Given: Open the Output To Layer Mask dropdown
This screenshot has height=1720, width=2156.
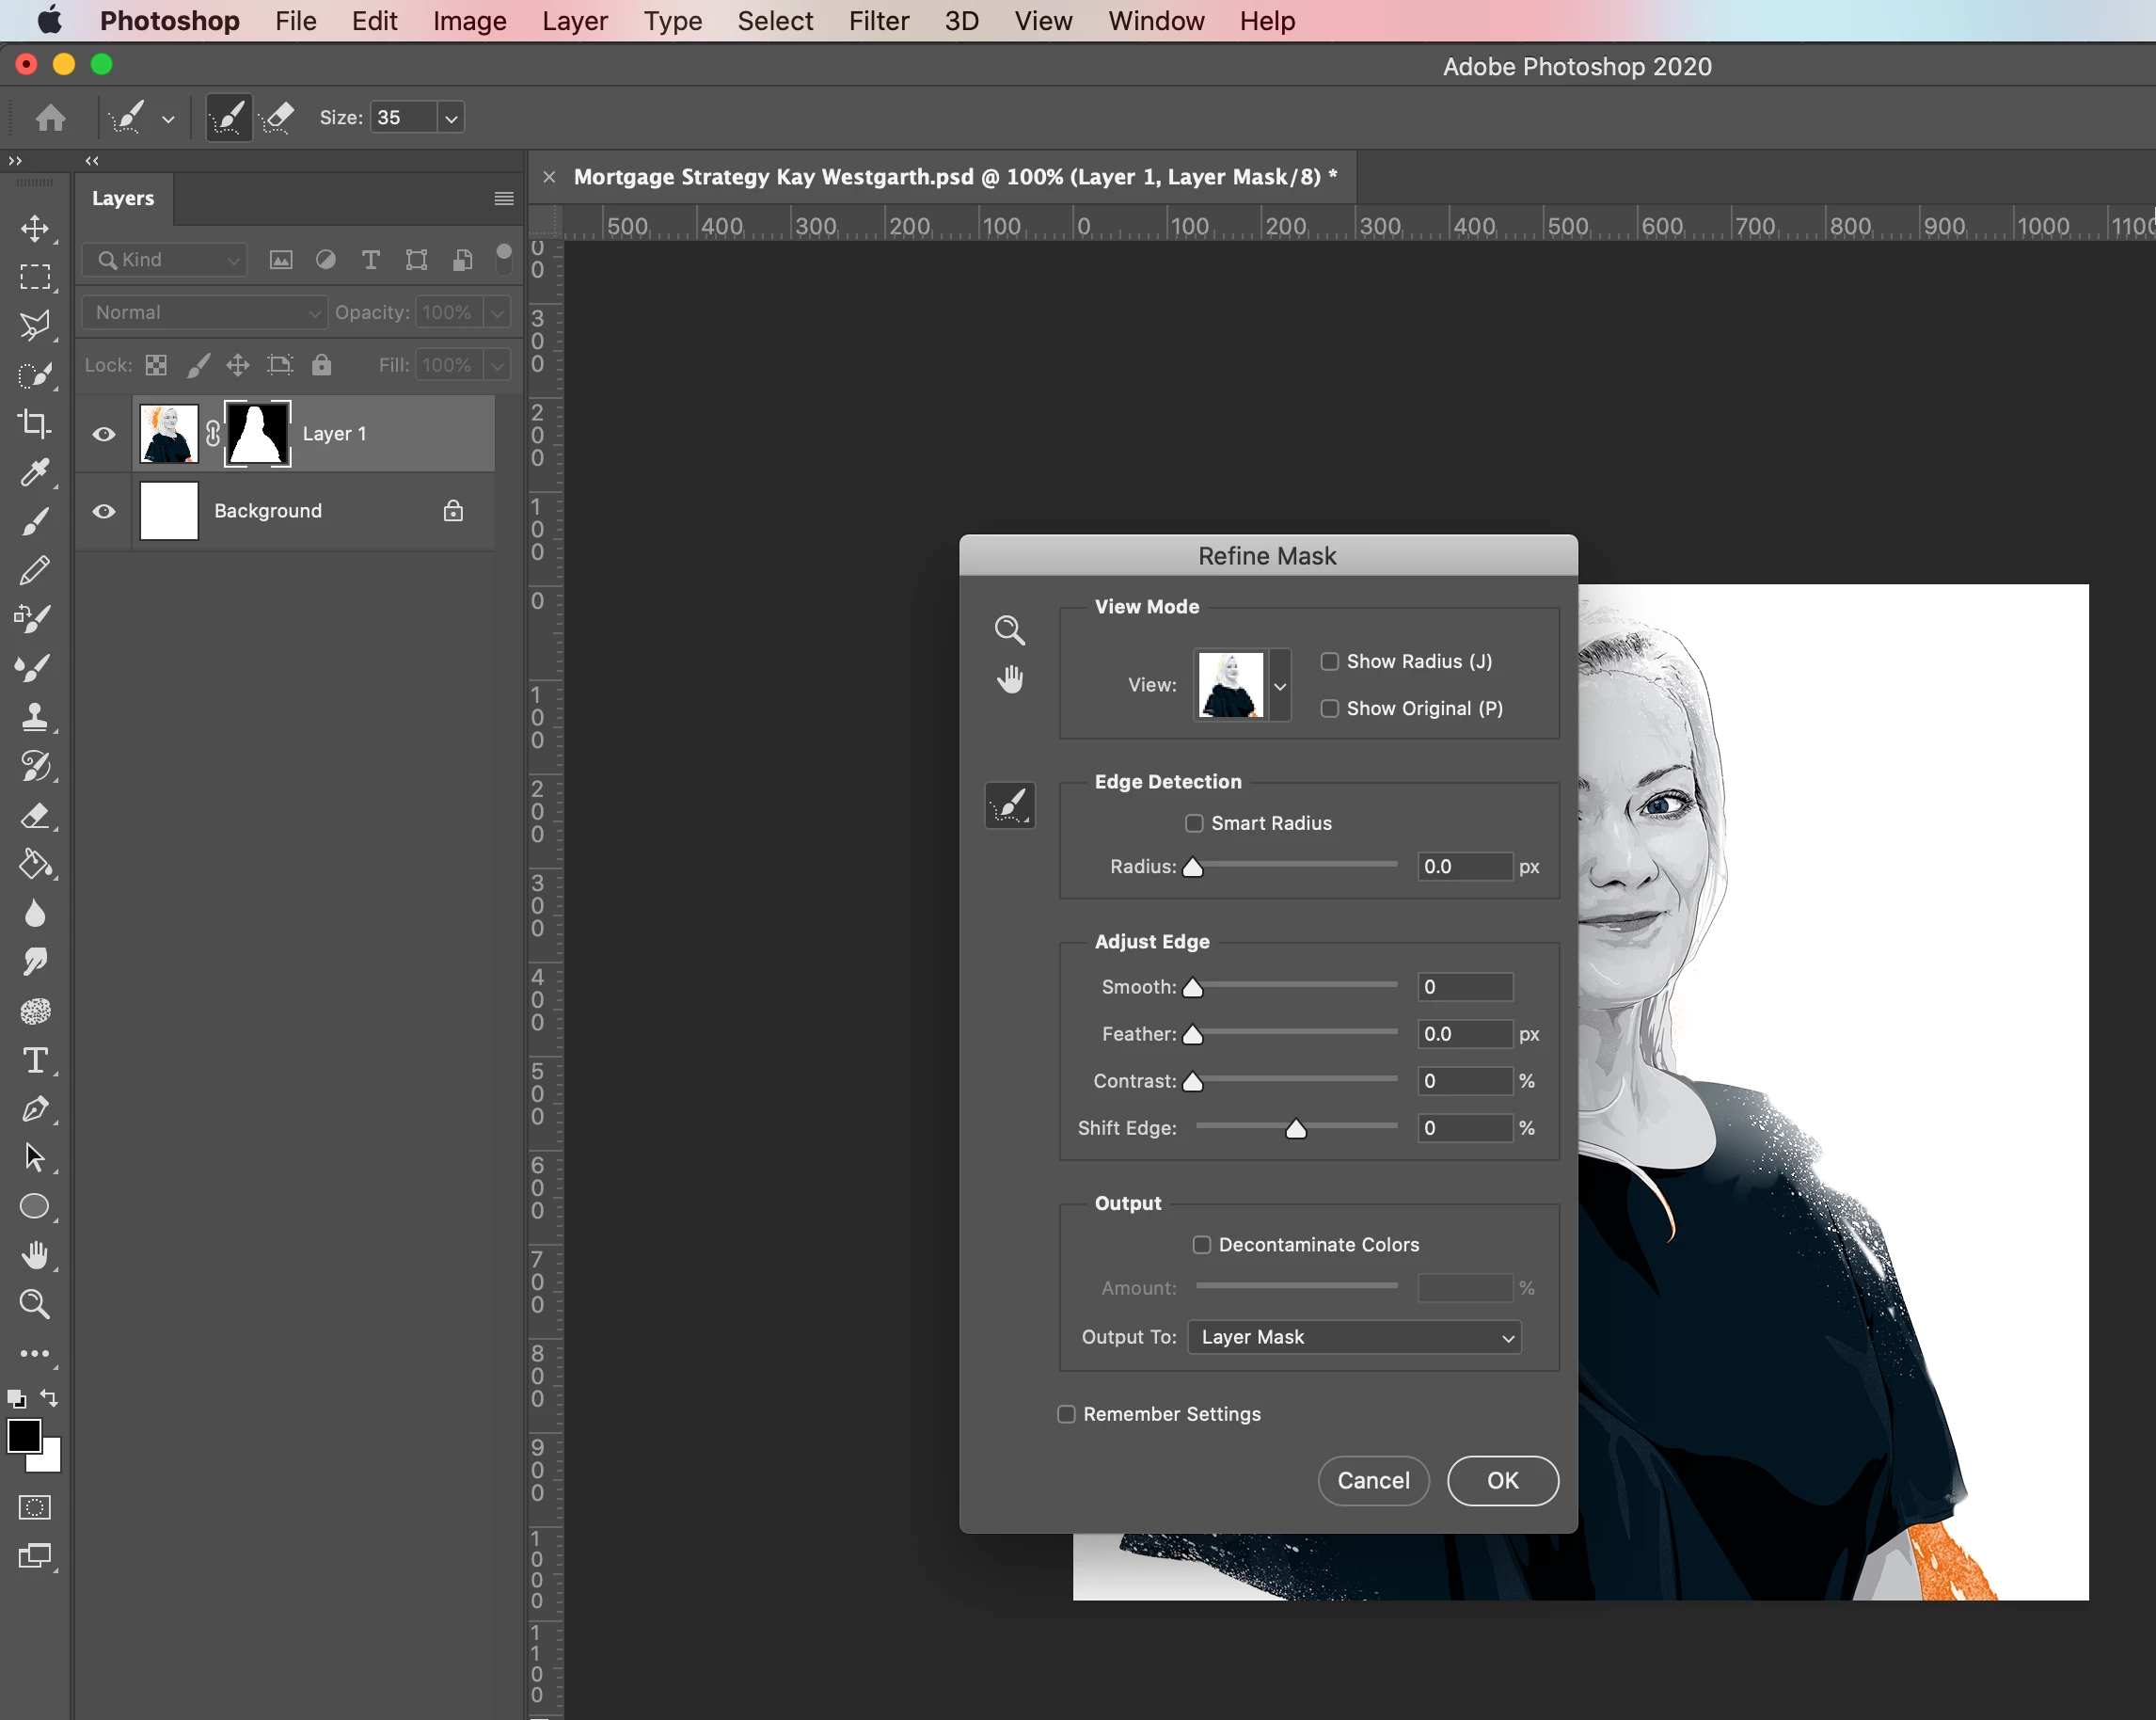Looking at the screenshot, I should pos(1354,1337).
